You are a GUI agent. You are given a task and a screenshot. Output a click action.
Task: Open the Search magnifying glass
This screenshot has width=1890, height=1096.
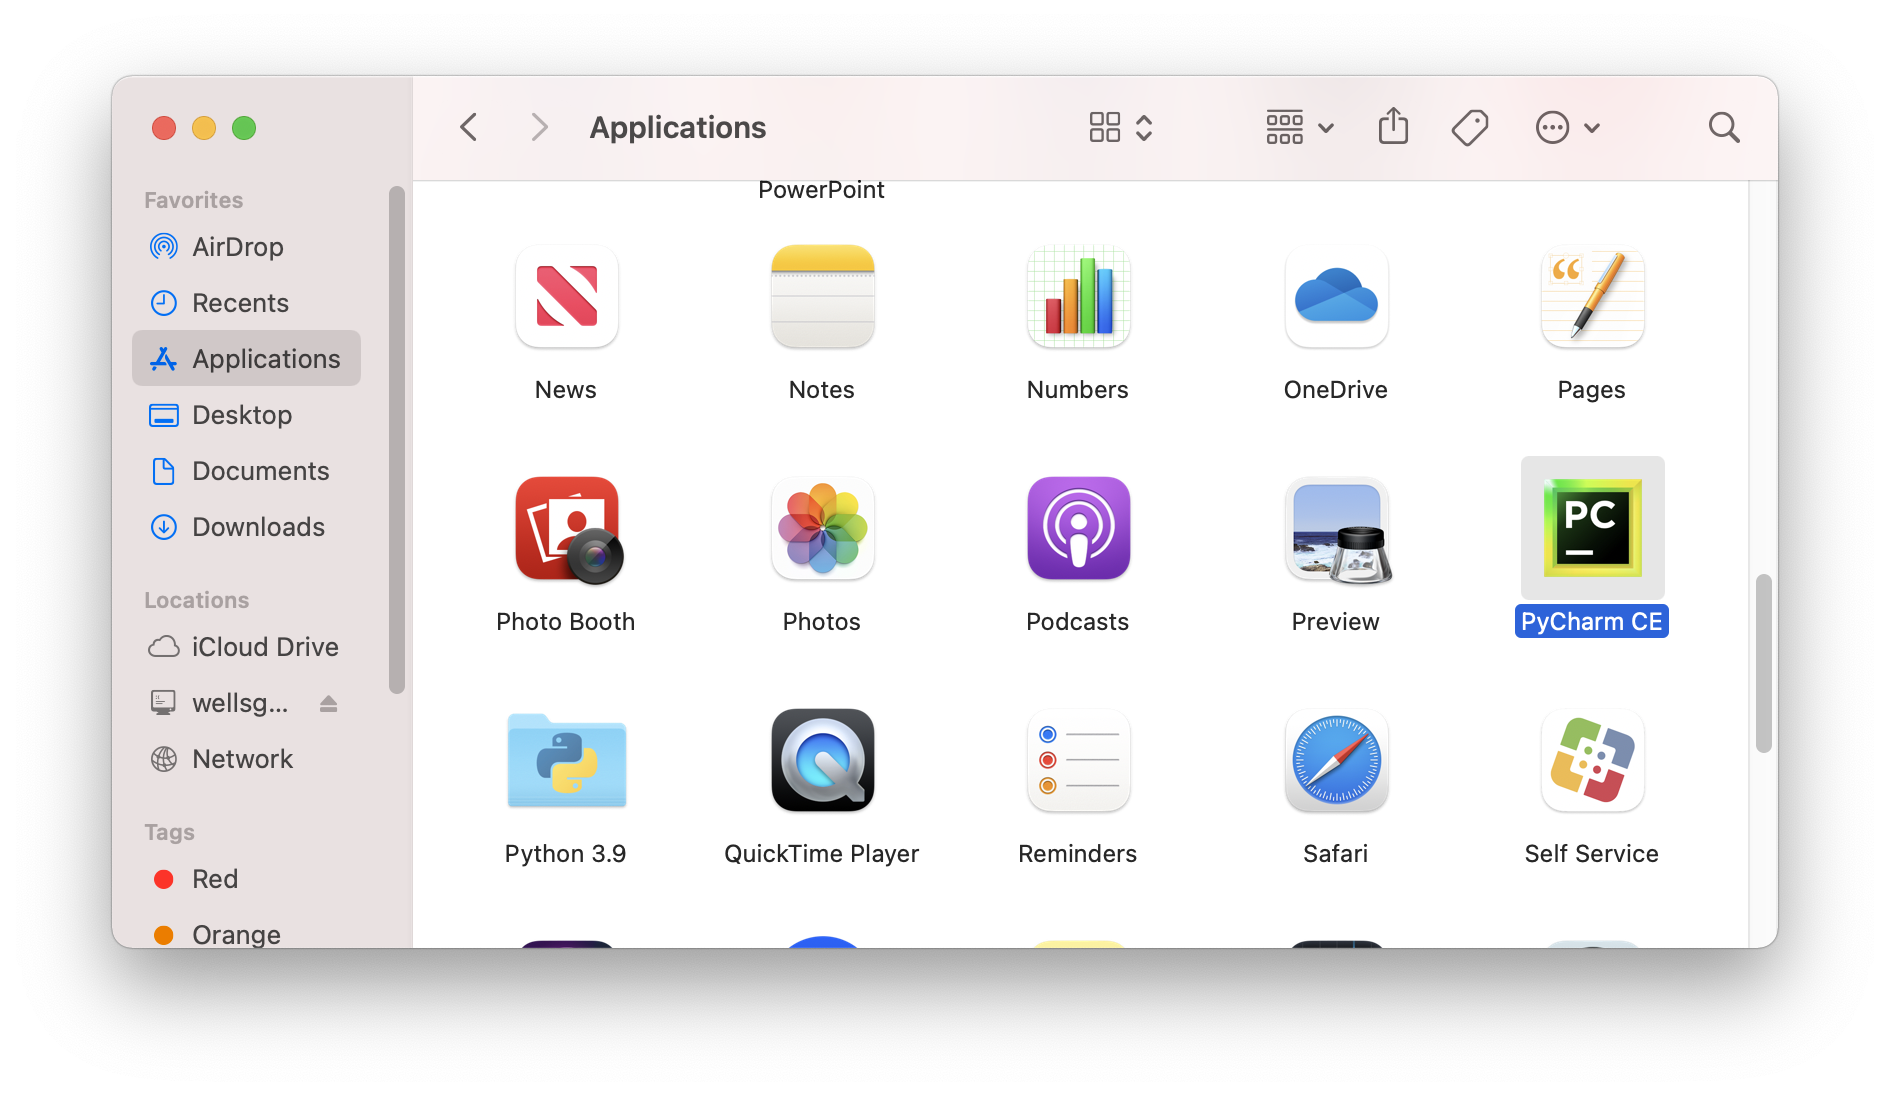click(1723, 127)
